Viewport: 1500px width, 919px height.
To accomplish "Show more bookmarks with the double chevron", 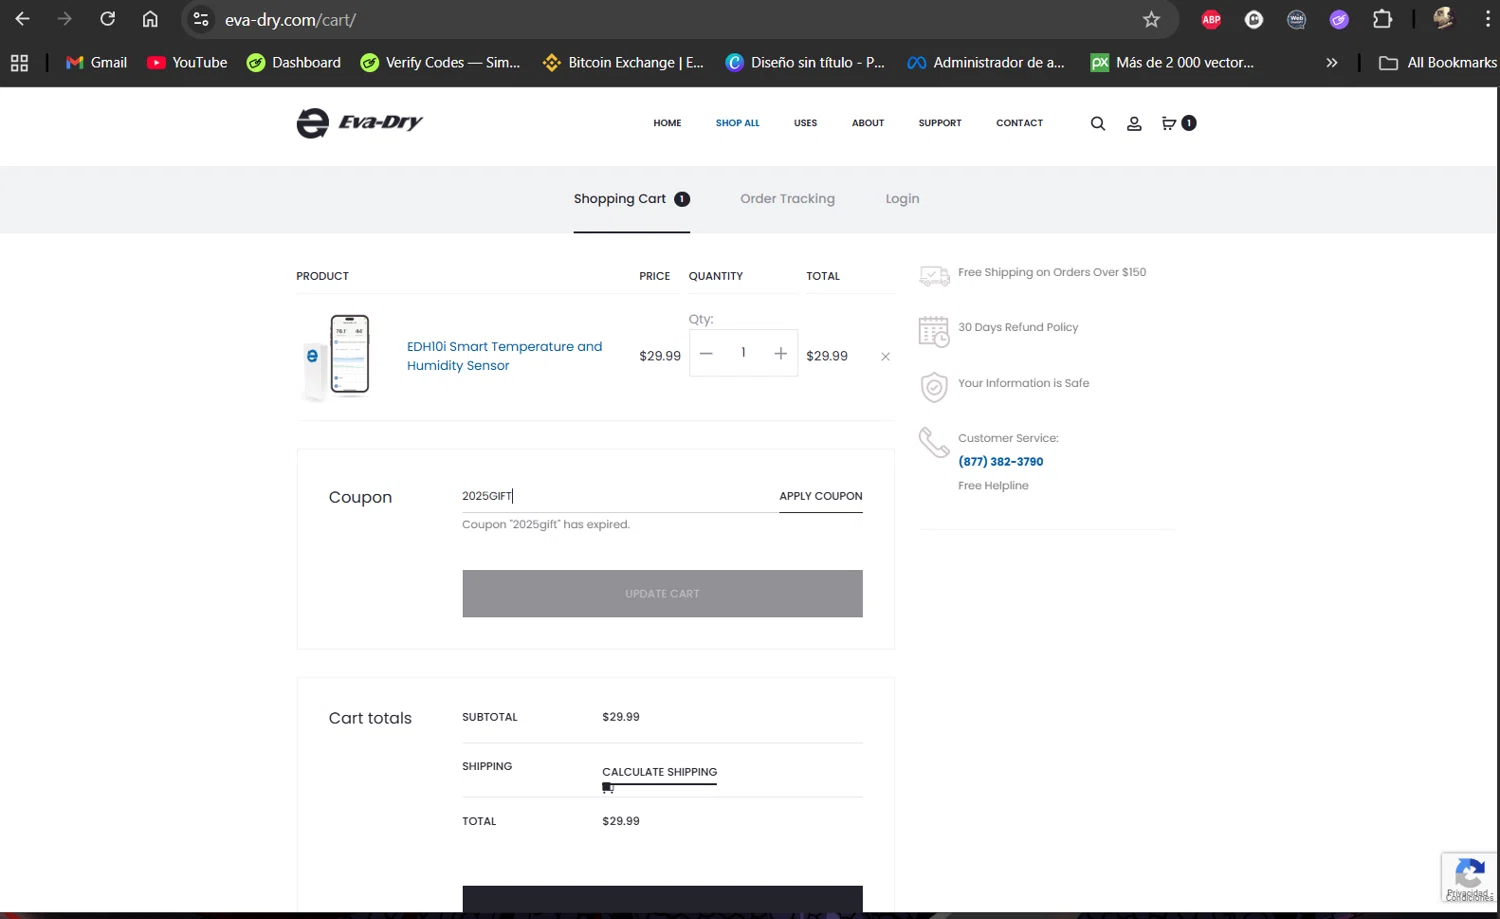I will pyautogui.click(x=1331, y=63).
